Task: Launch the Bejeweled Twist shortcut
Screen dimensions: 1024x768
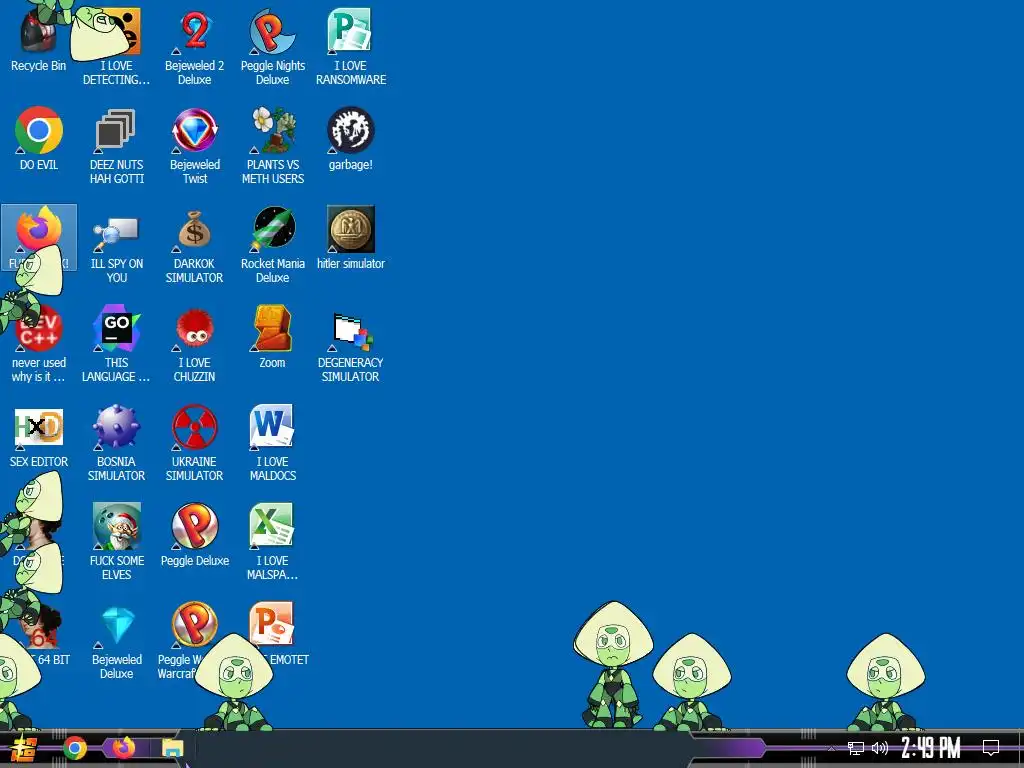Action: pyautogui.click(x=195, y=145)
